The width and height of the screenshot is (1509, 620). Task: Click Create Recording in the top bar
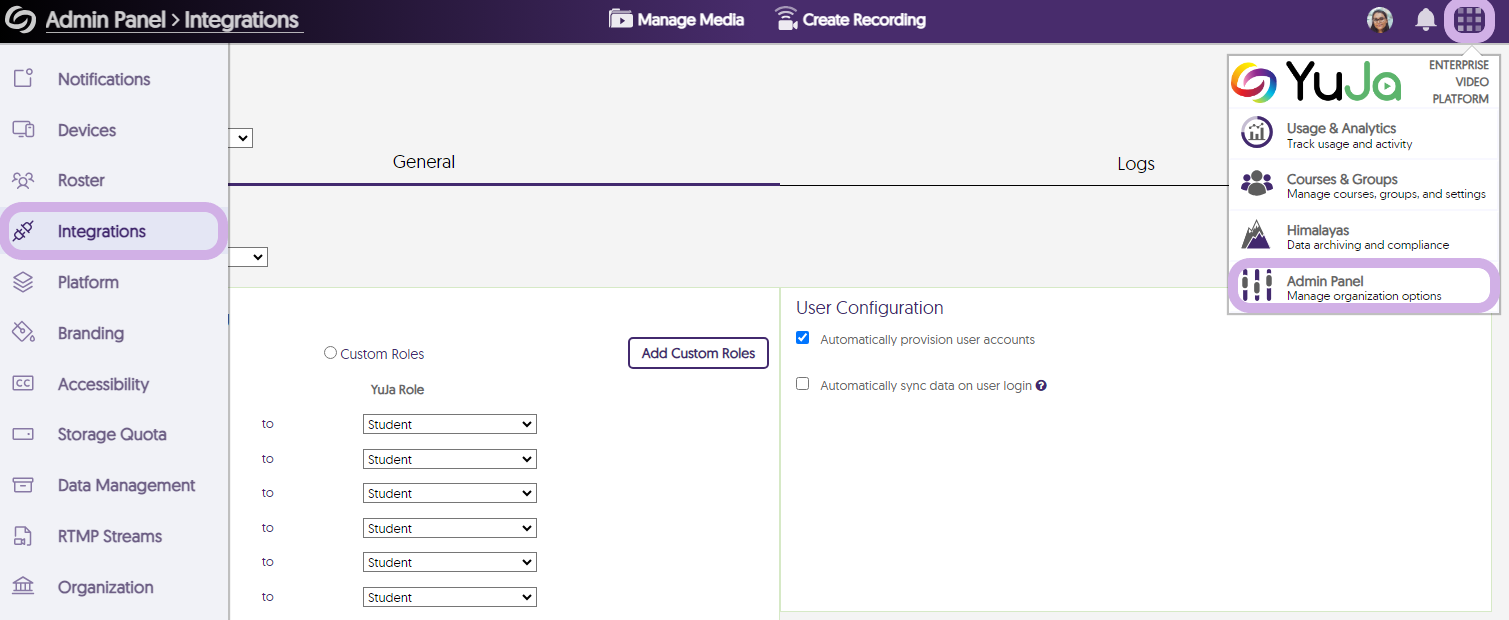click(850, 20)
